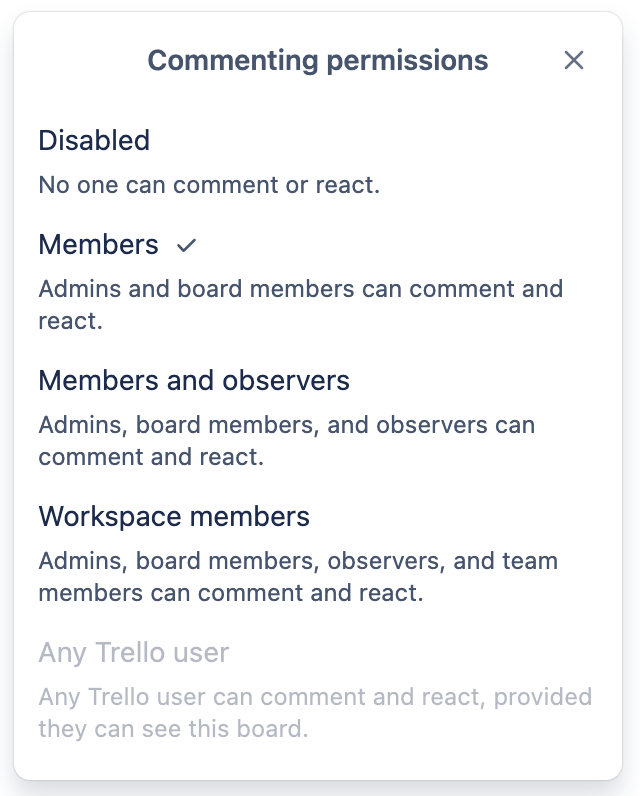Click the word 'Workspace' in the heading
Screen dimensions: 640x796
pyautogui.click(x=110, y=517)
